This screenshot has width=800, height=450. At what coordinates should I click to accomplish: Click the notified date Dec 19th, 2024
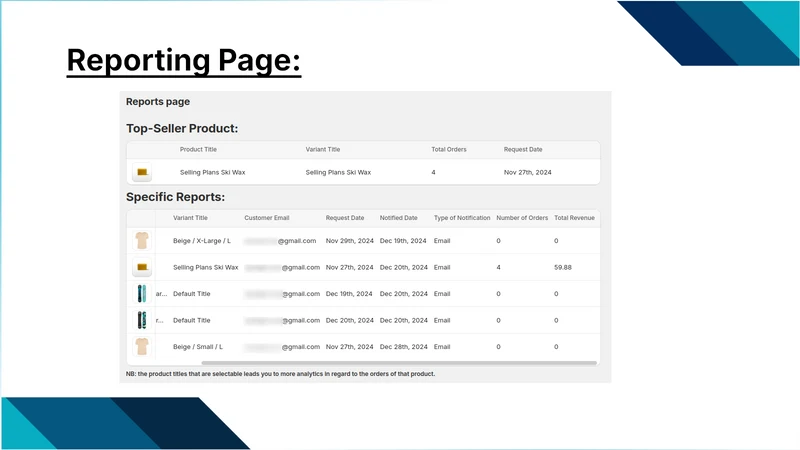click(403, 241)
